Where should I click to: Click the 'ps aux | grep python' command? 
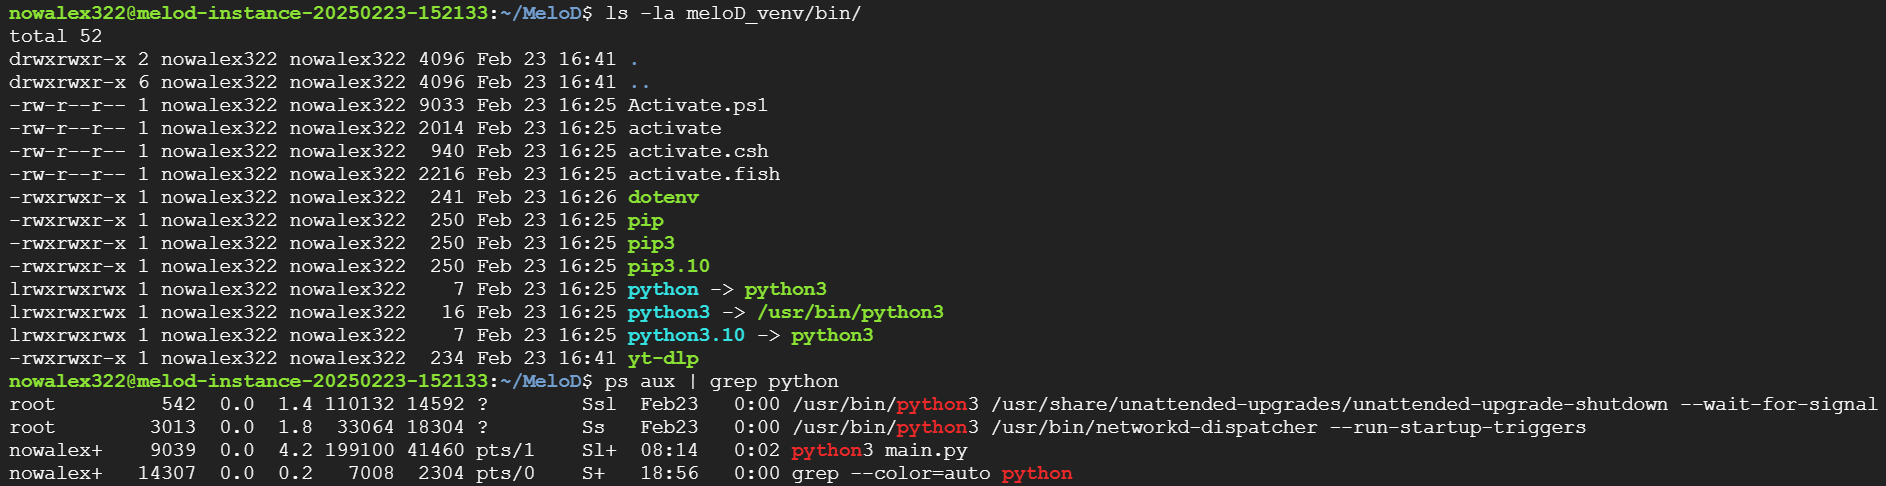721,381
